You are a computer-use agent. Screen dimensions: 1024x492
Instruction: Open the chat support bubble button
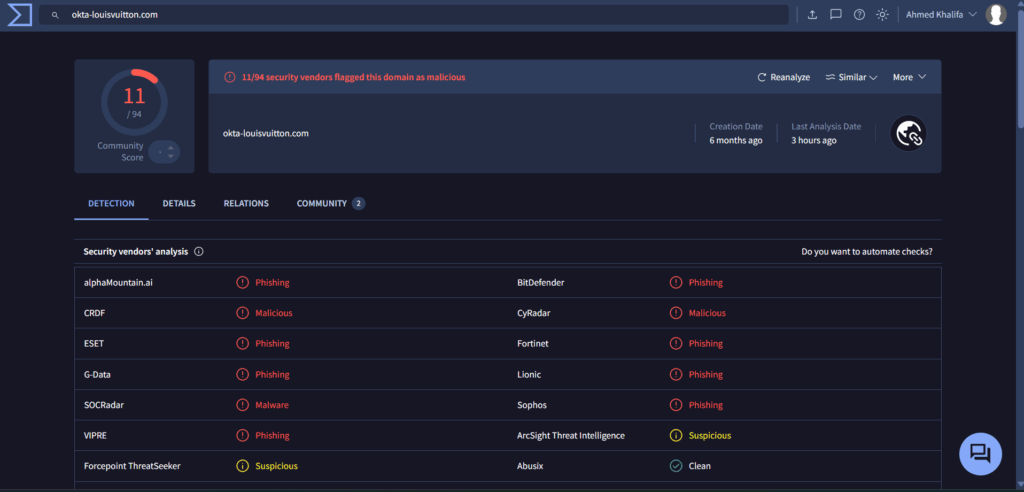[x=980, y=453]
